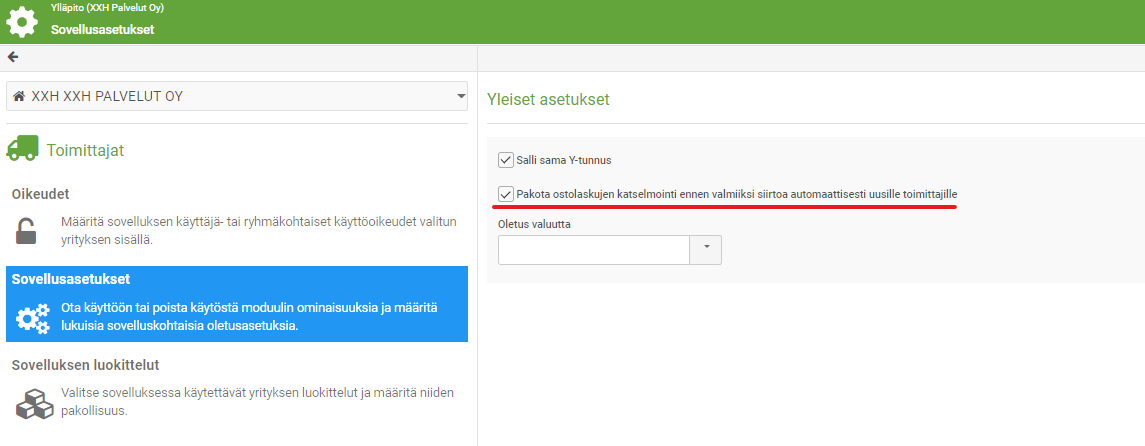Viewport: 1145px width, 446px height.
Task: Select XXH XXH PALVELUT OY company name
Action: 107,96
